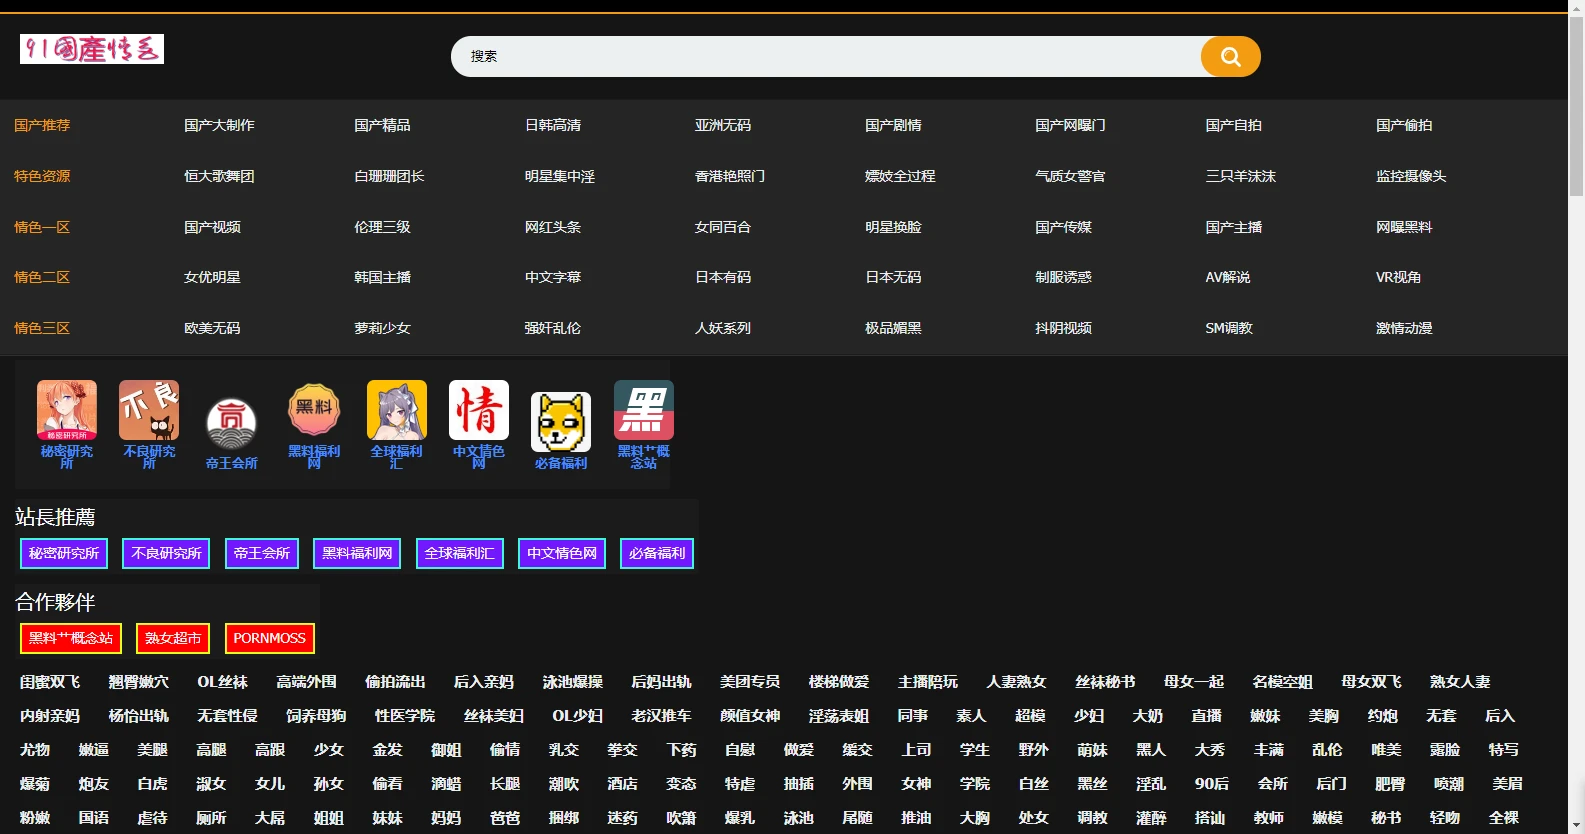Click the red PORNMOSS partner button
The width and height of the screenshot is (1585, 834).
[269, 638]
